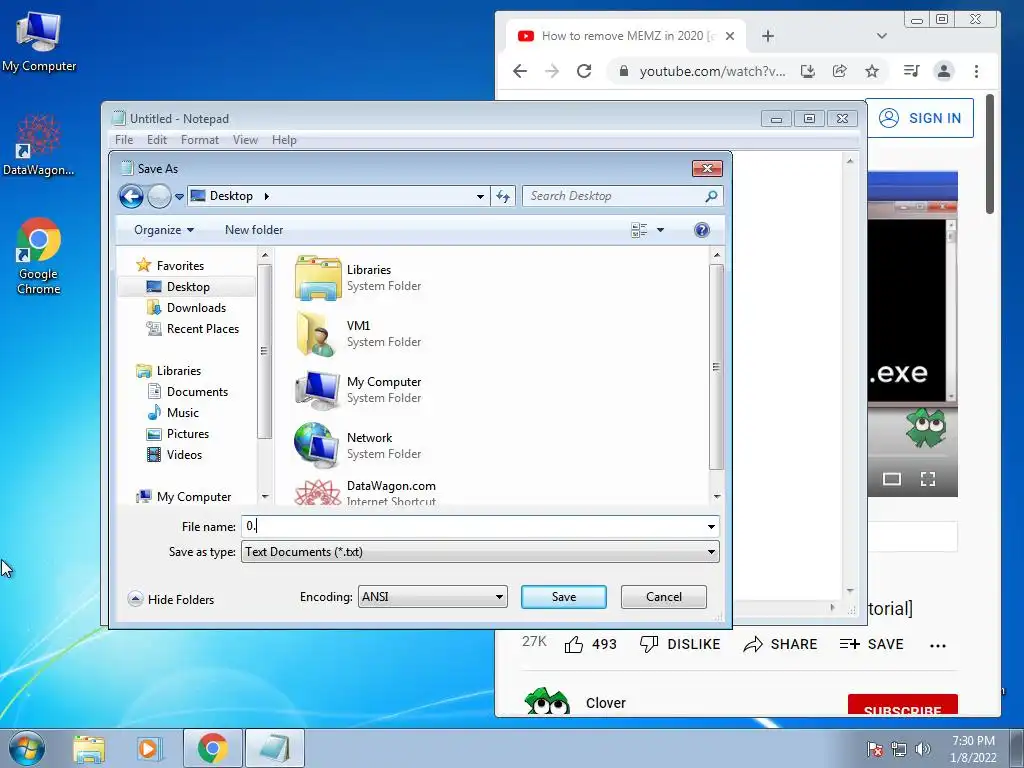Click the Cancel button
The height and width of the screenshot is (768, 1024).
click(664, 597)
